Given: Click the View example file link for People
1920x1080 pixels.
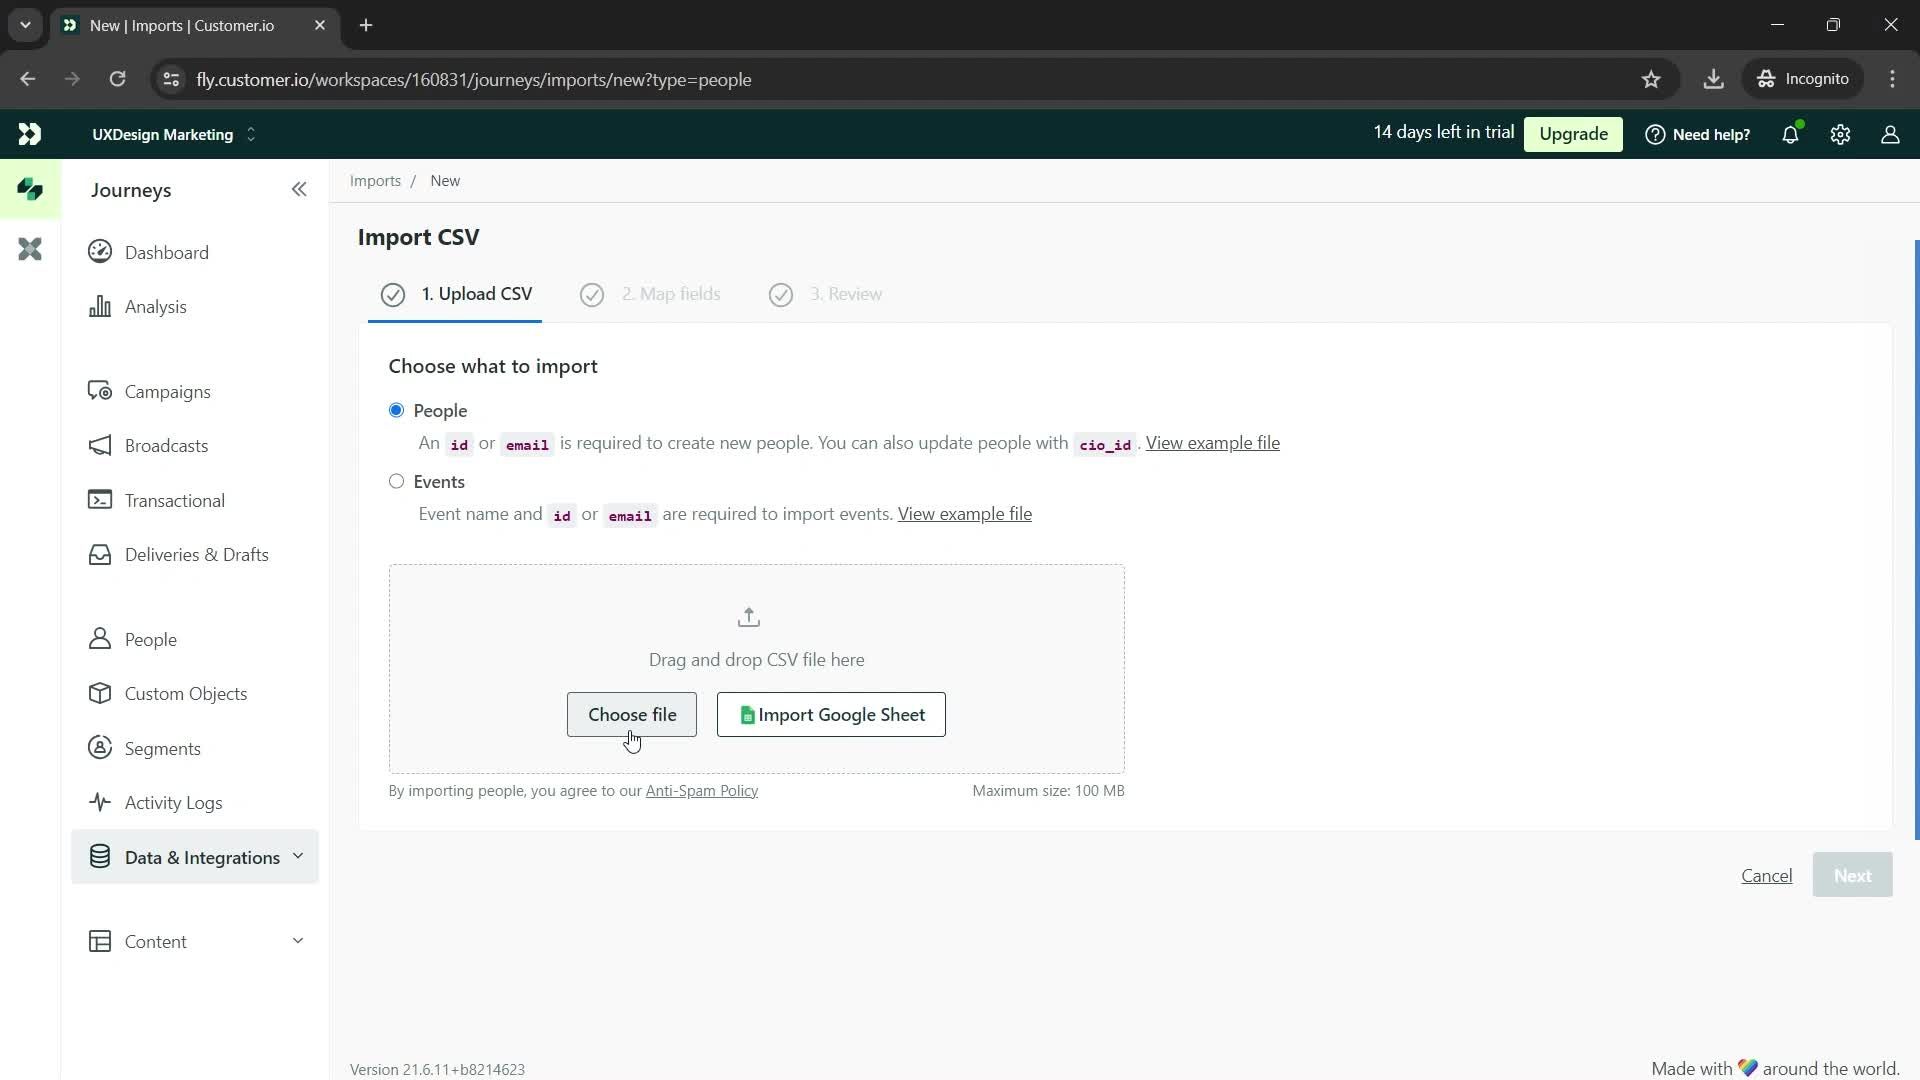Looking at the screenshot, I should (1213, 442).
